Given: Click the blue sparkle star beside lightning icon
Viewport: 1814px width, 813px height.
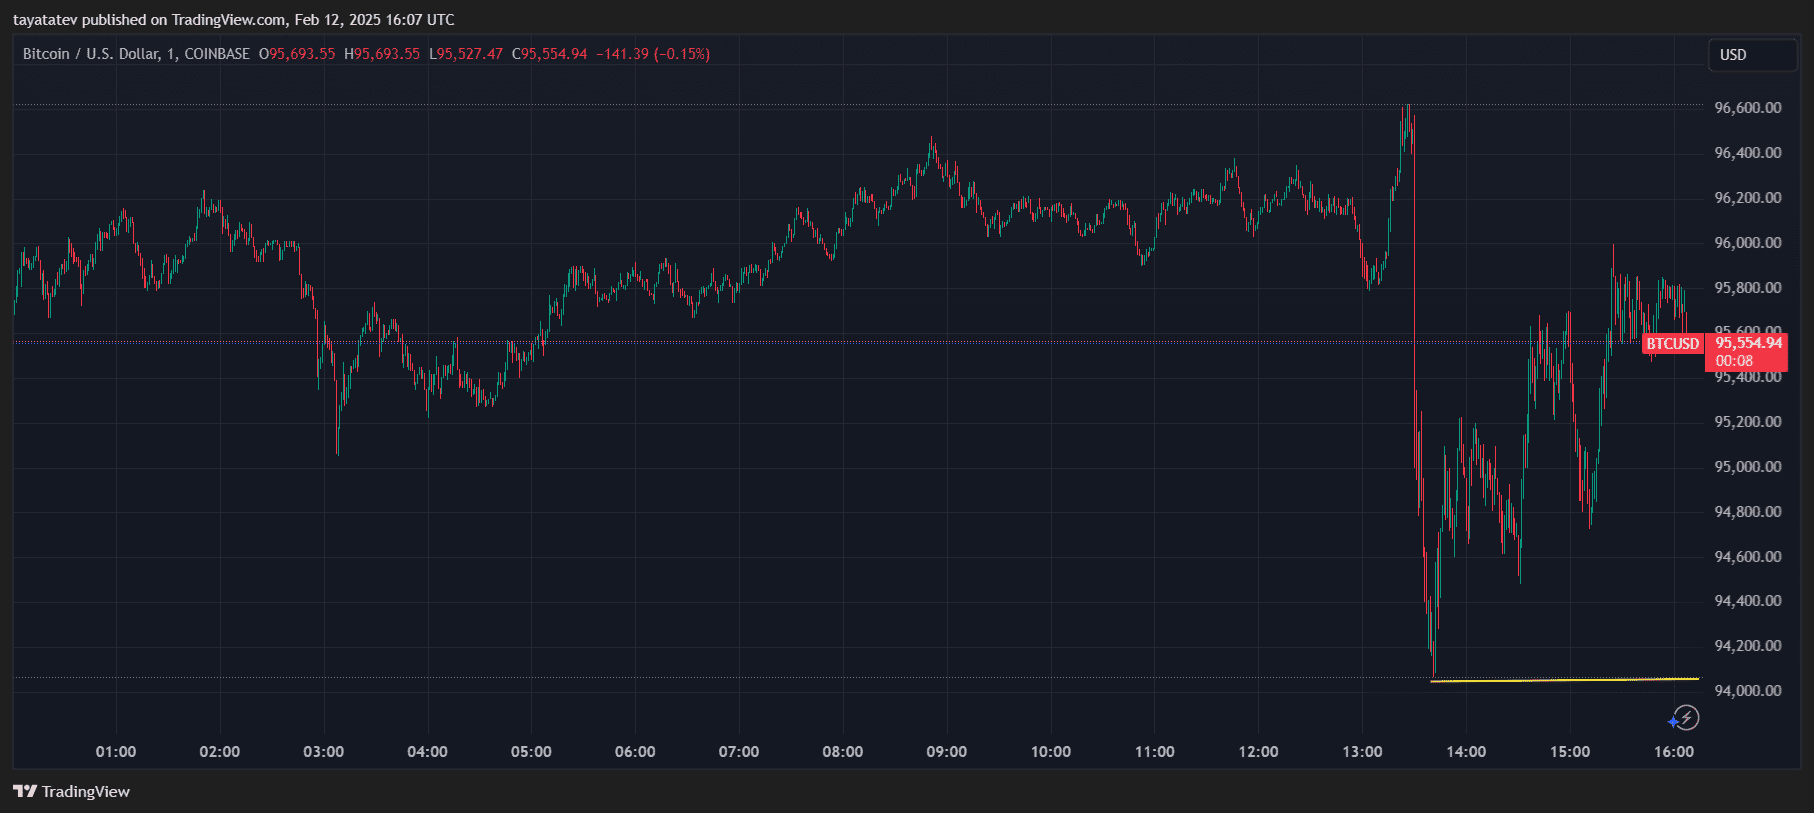Looking at the screenshot, I should point(1673,722).
